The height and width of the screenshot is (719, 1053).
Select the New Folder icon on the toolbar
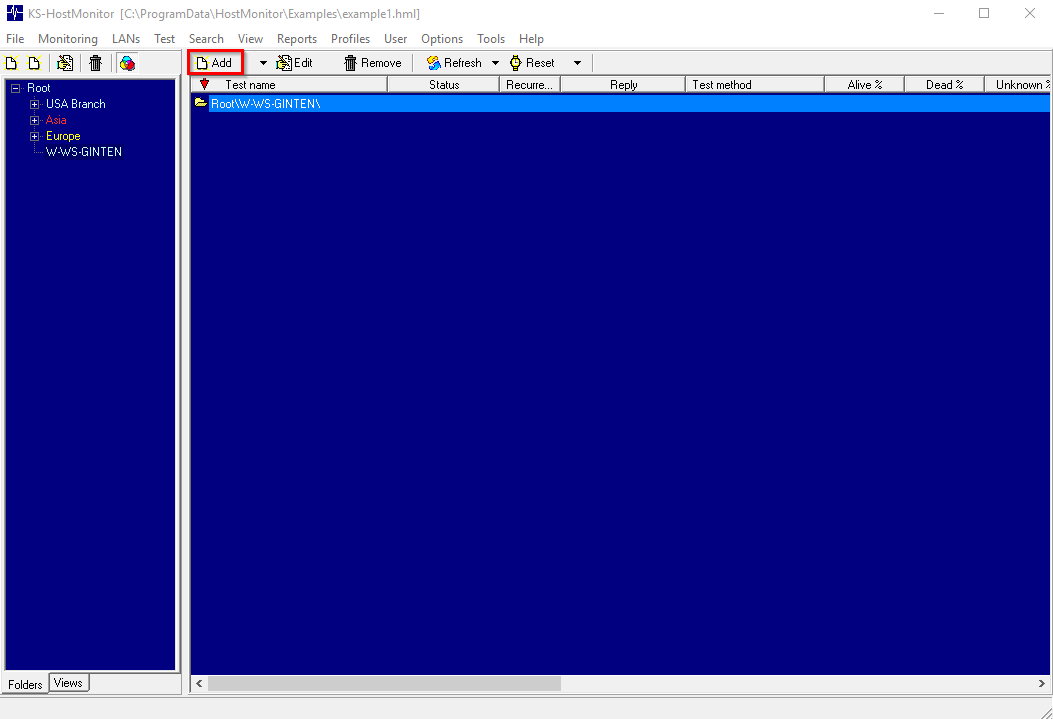pyautogui.click(x=34, y=62)
